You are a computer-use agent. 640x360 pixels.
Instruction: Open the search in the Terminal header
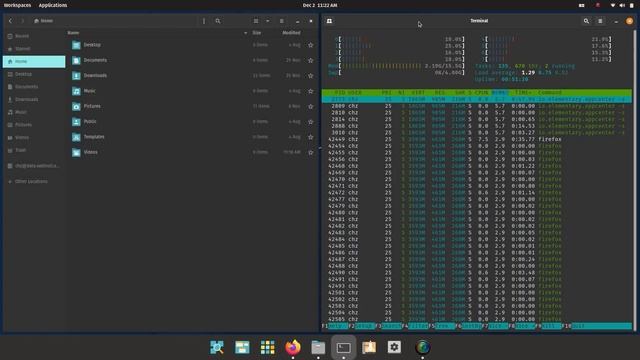[586, 21]
